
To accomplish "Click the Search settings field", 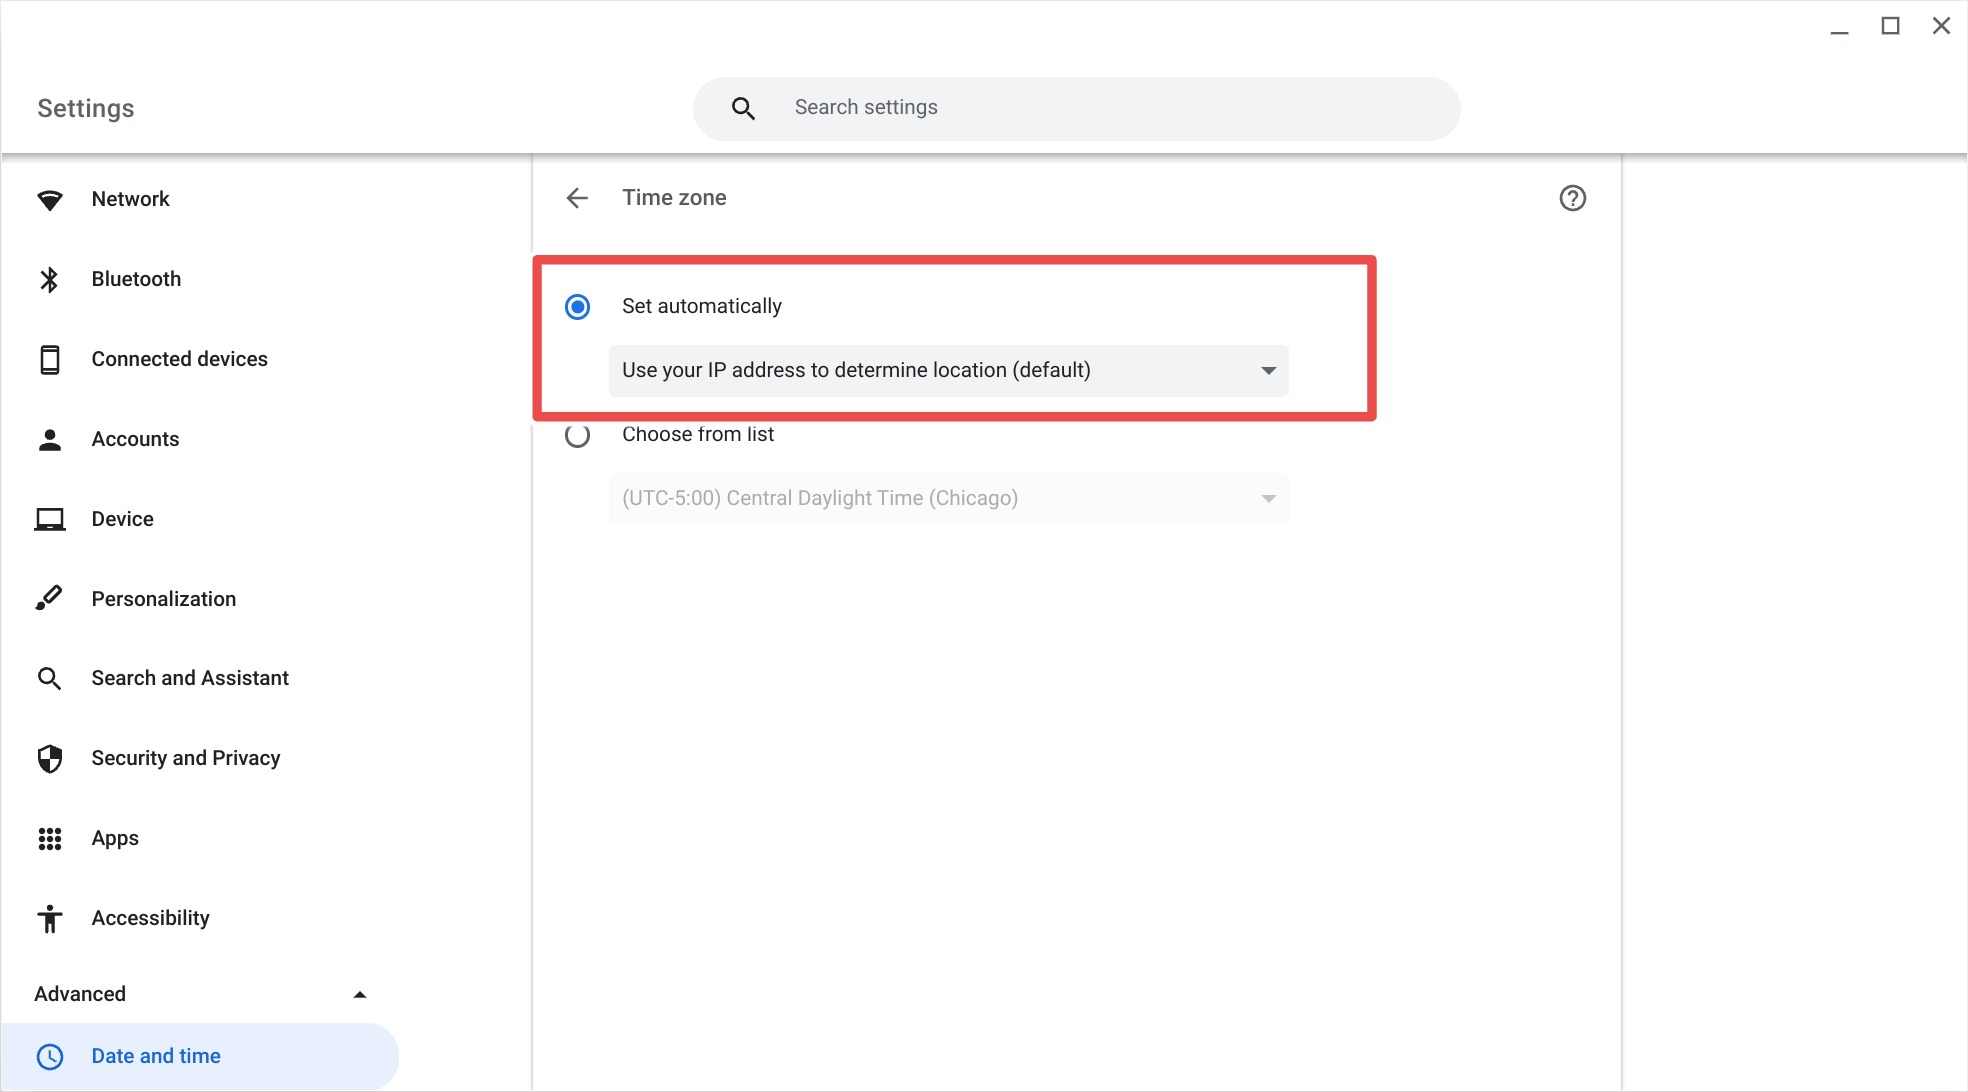I will coord(1075,107).
